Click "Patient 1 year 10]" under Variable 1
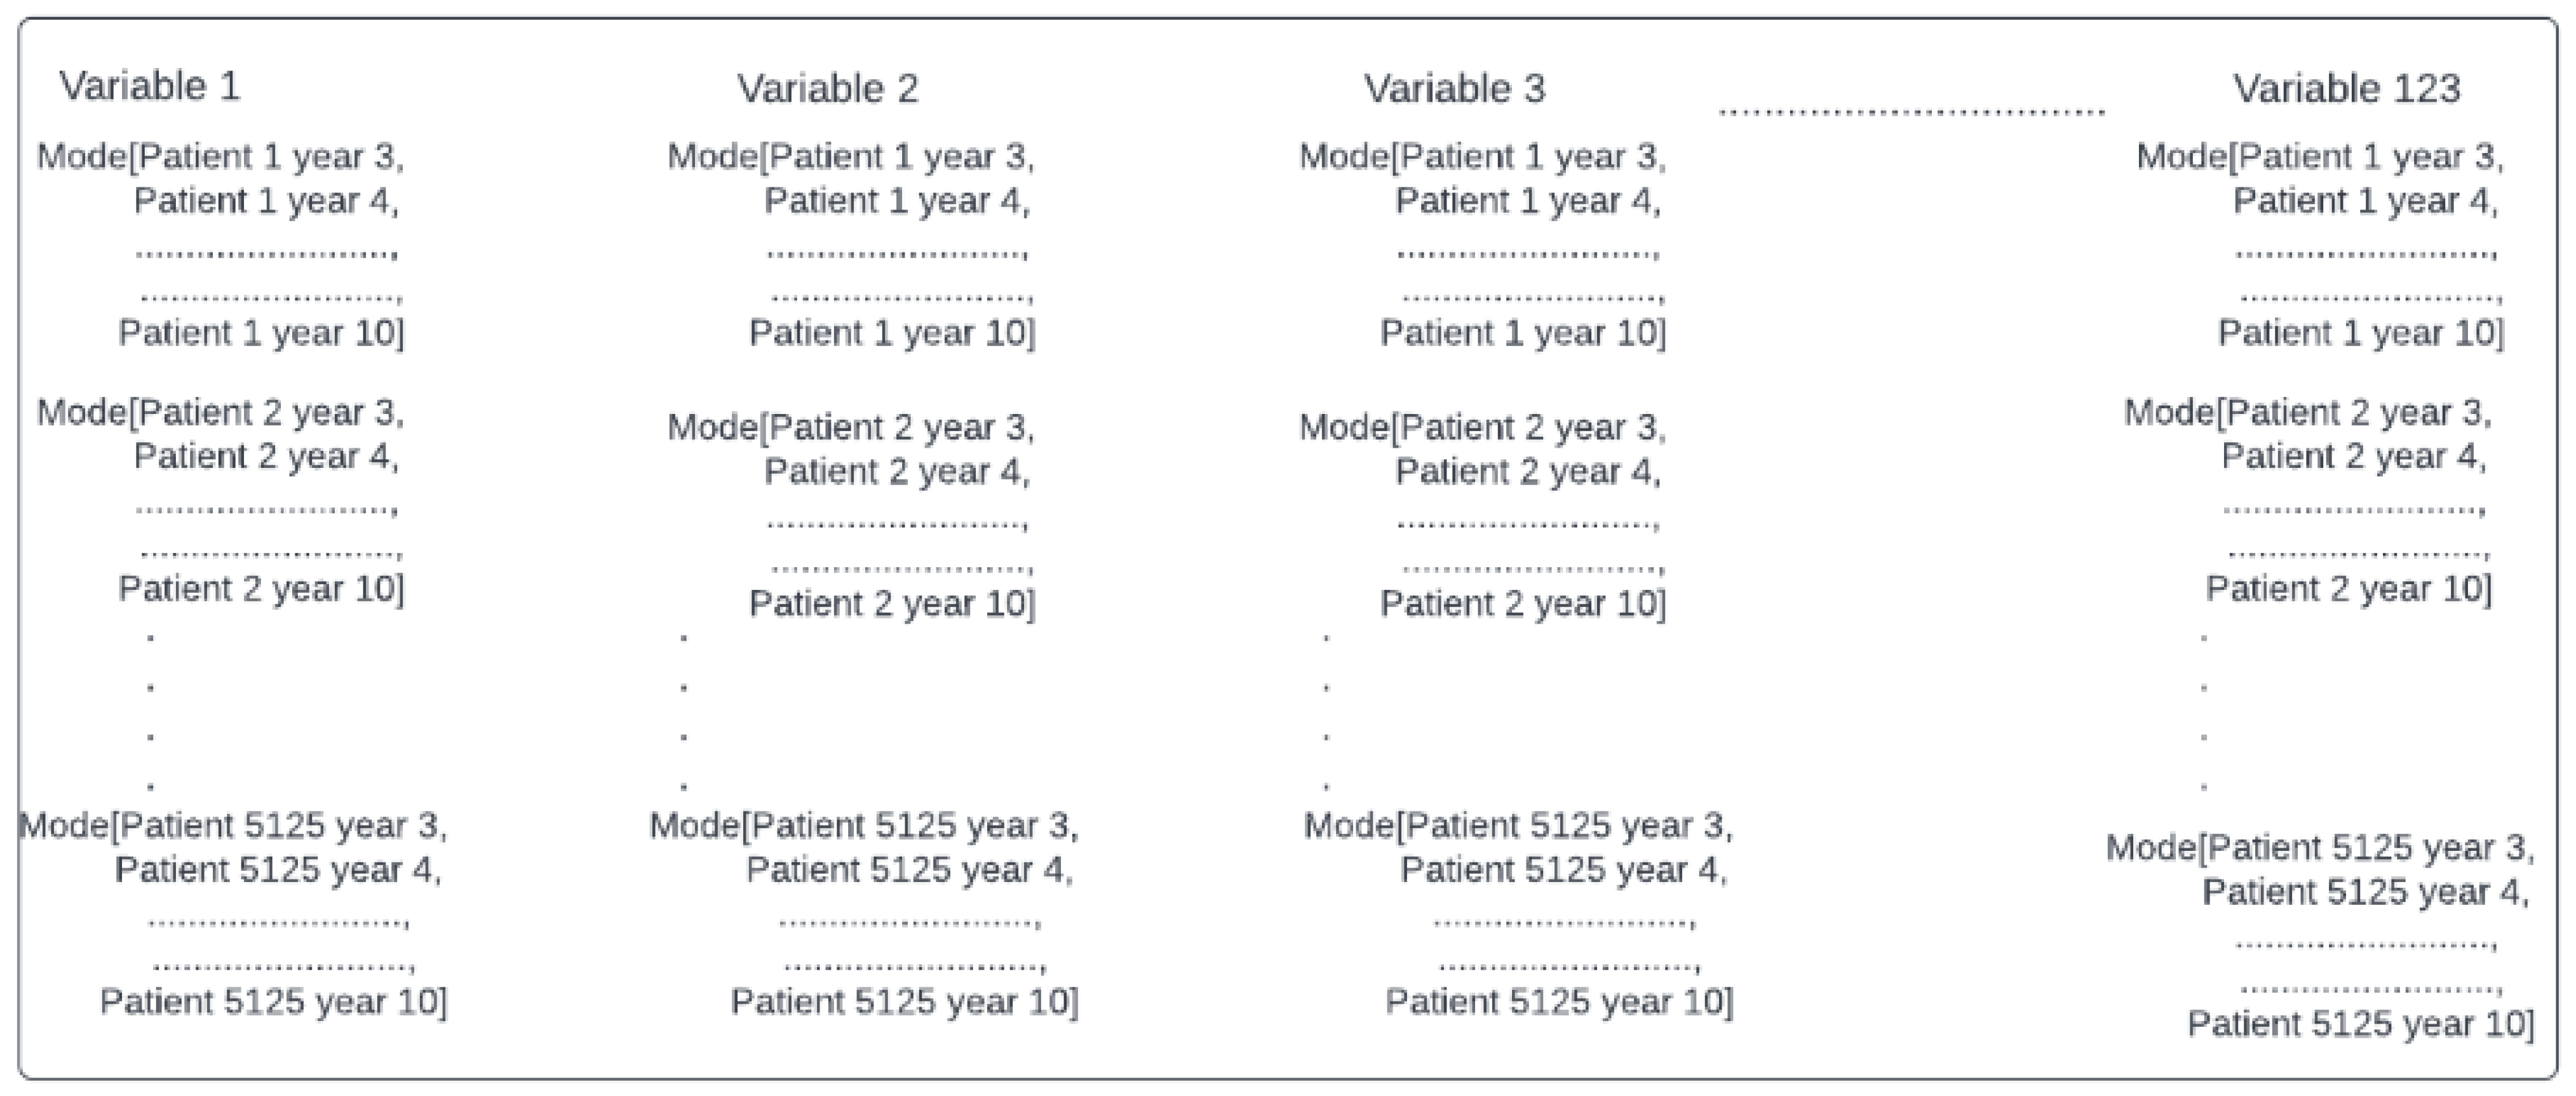The height and width of the screenshot is (1096, 2576). (261, 333)
